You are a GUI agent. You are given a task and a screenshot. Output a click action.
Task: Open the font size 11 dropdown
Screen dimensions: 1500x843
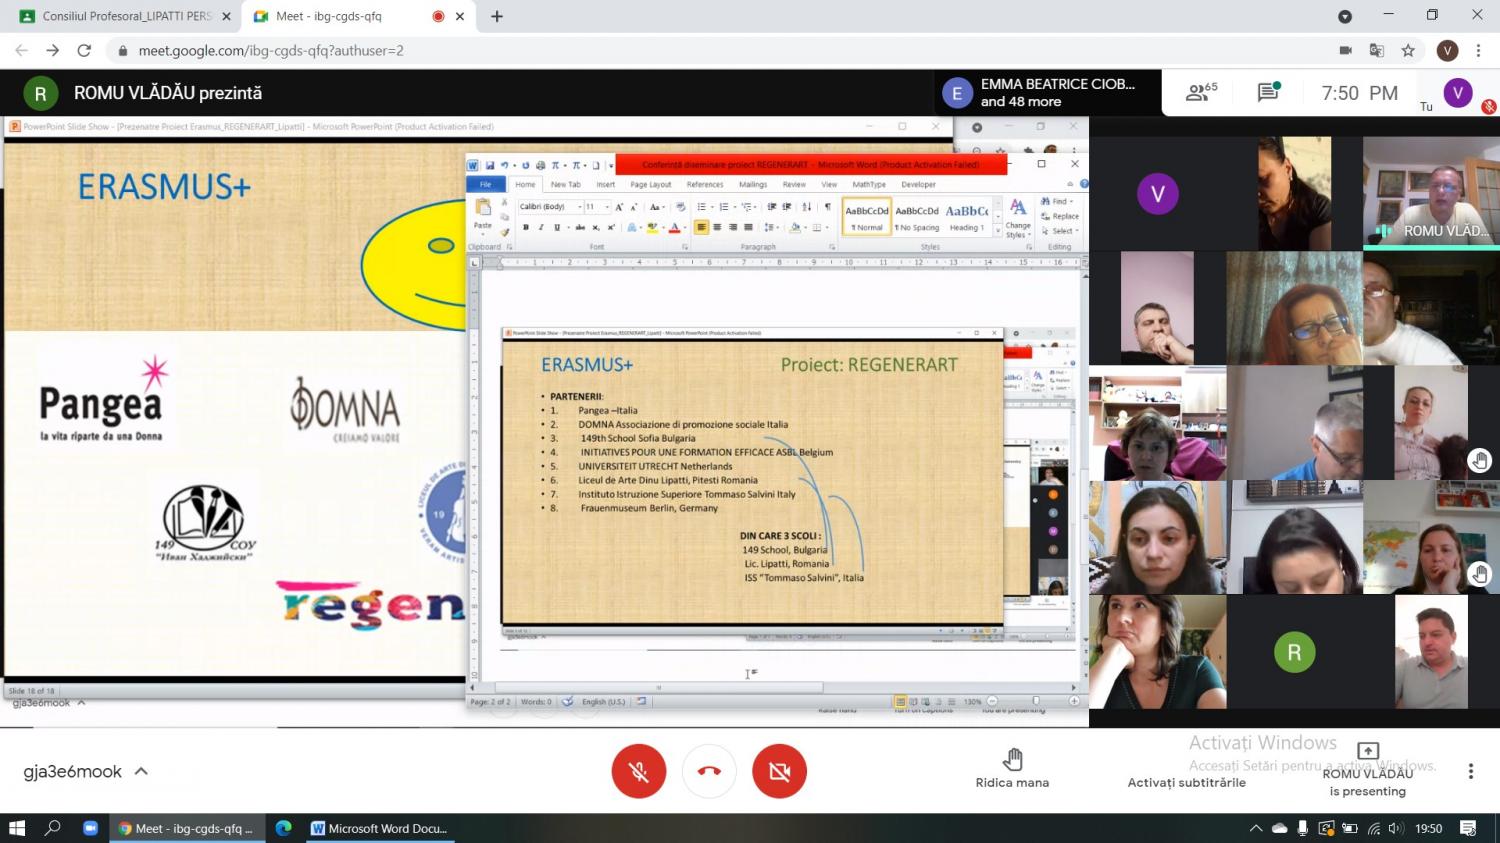coord(607,207)
